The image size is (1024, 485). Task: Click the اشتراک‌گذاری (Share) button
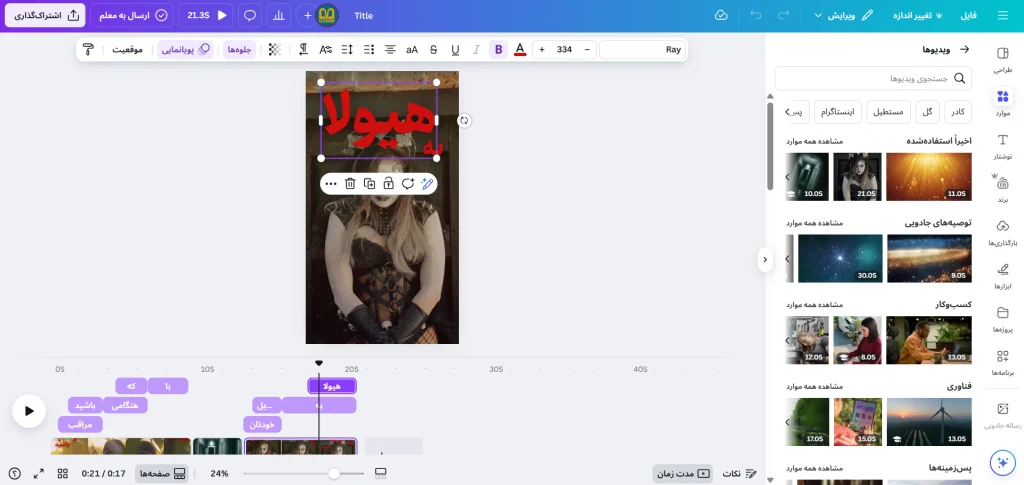(45, 15)
